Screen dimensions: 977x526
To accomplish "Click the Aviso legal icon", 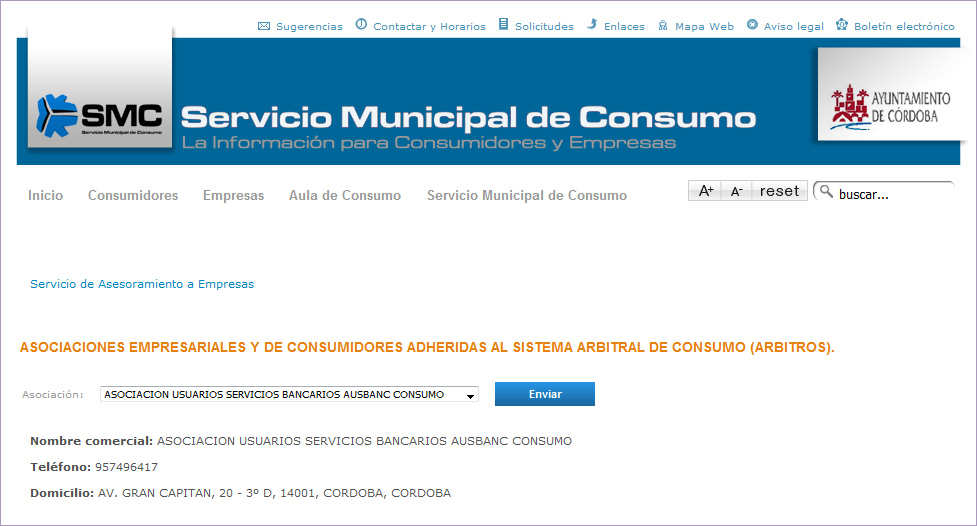I will point(753,24).
